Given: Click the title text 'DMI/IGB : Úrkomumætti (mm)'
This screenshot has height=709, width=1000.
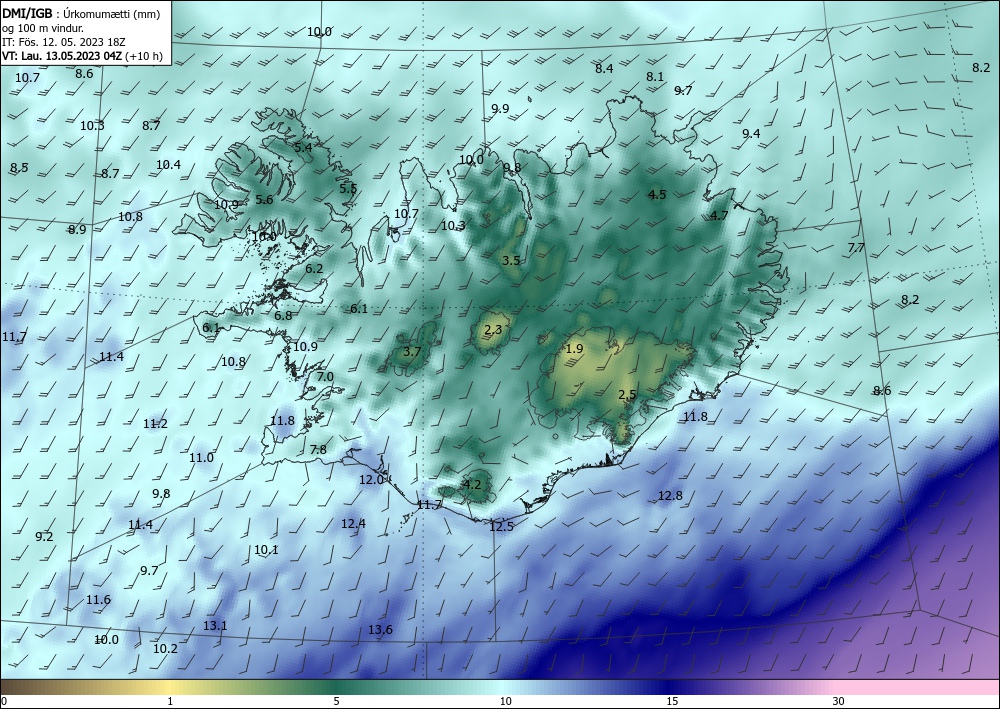Looking at the screenshot, I should (80, 13).
